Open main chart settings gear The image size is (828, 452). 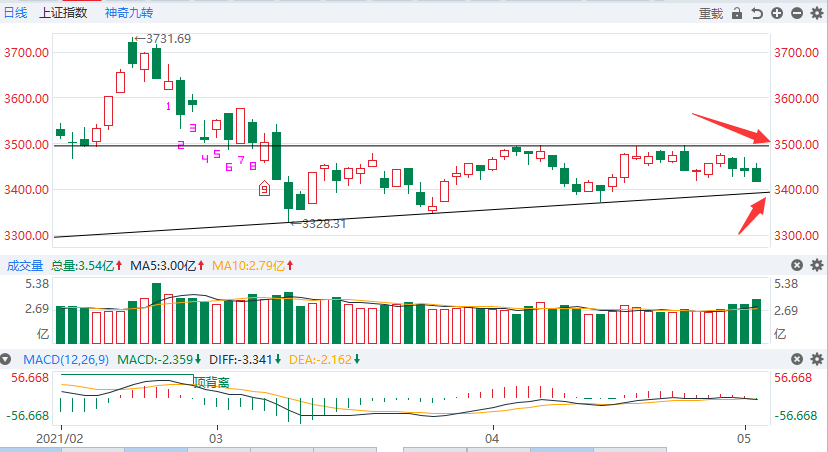tap(816, 13)
